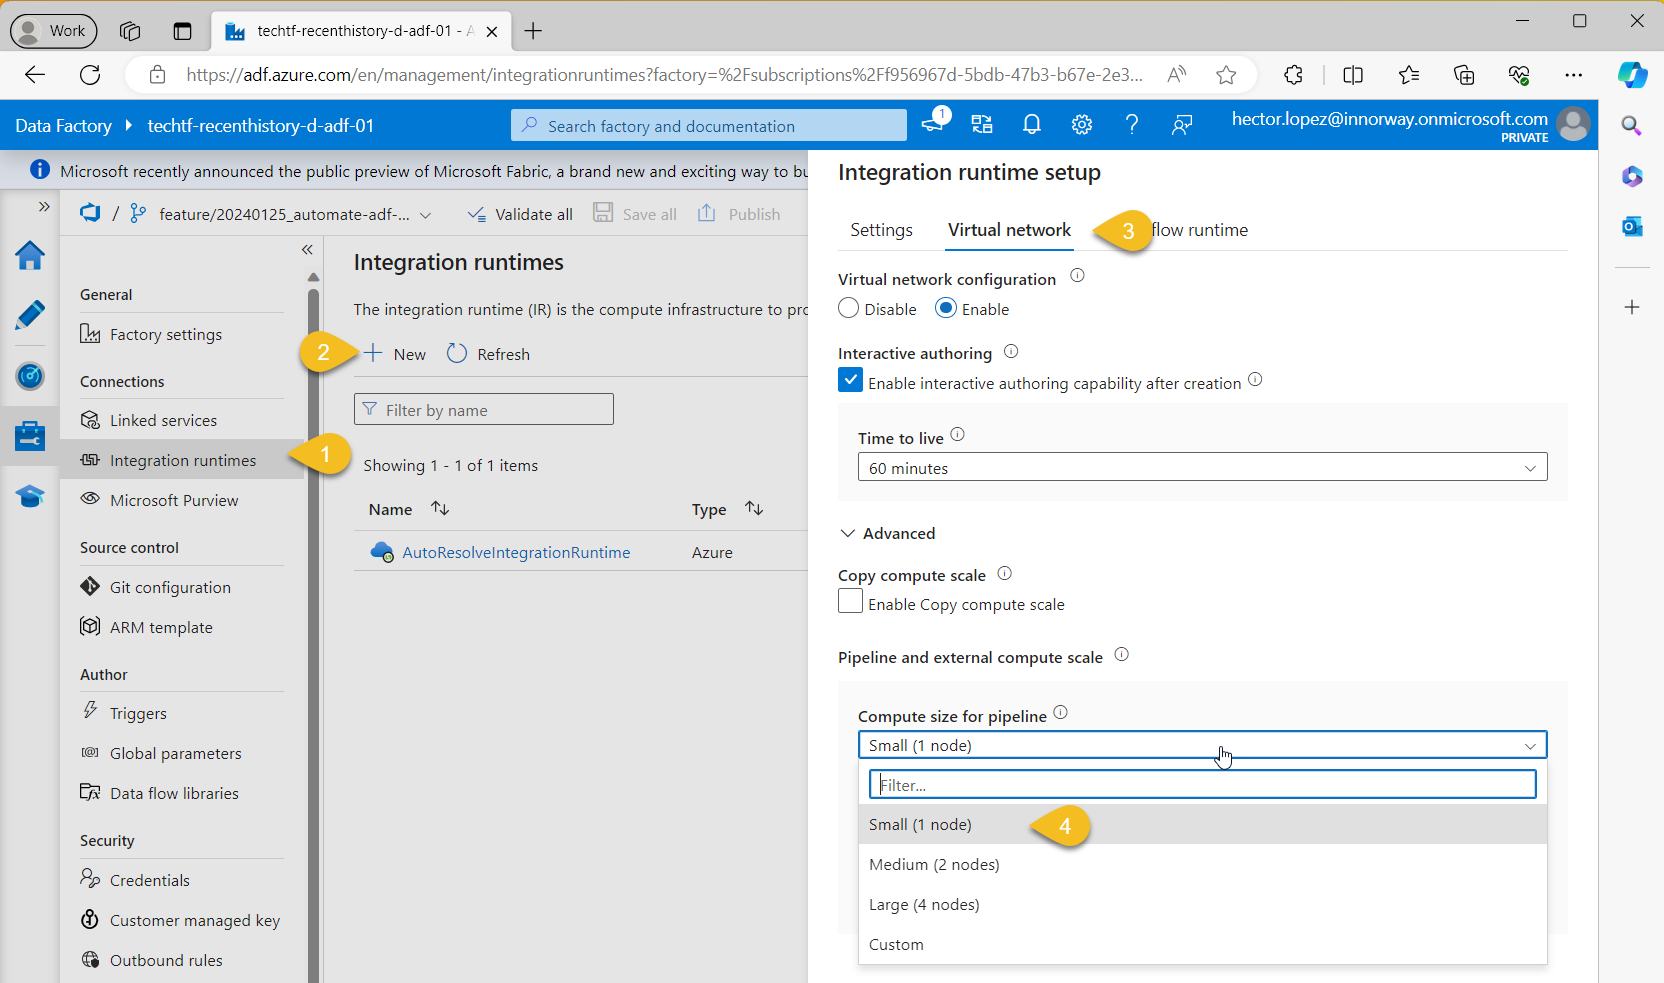
Task: Open the Learning Center graduation cap icon
Action: pyautogui.click(x=30, y=496)
